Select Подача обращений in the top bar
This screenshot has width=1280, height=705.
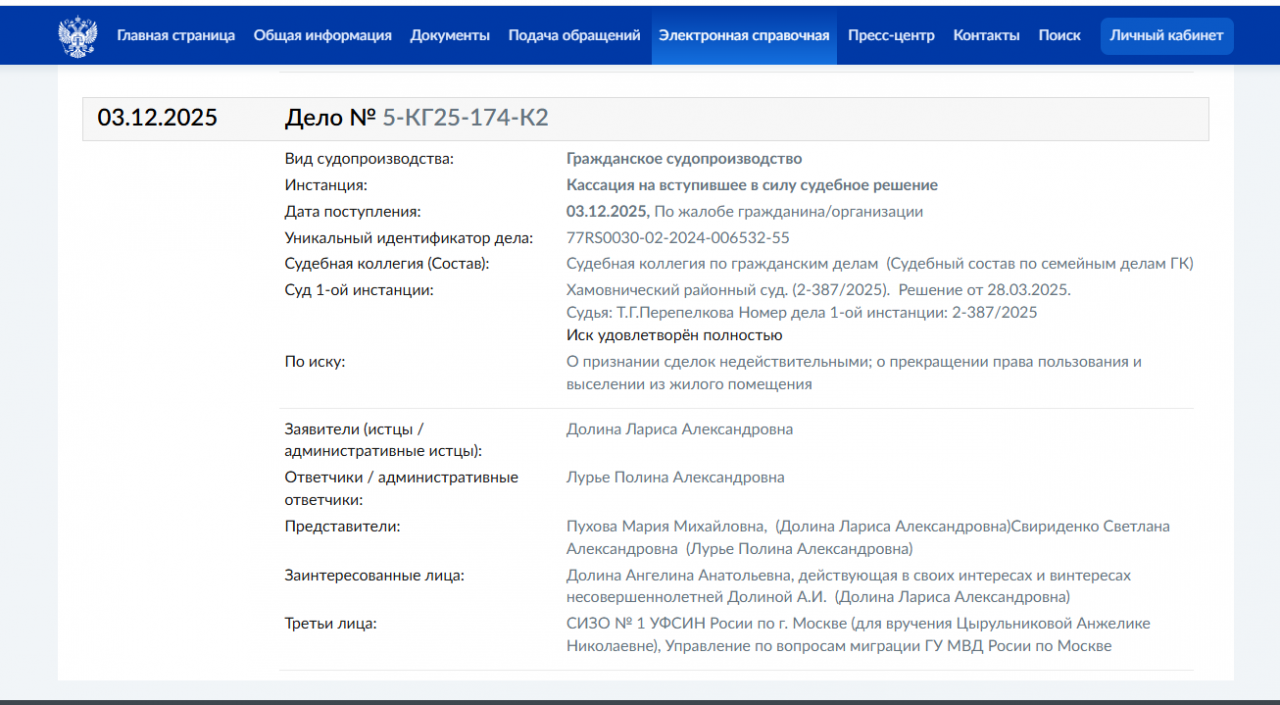coord(574,36)
